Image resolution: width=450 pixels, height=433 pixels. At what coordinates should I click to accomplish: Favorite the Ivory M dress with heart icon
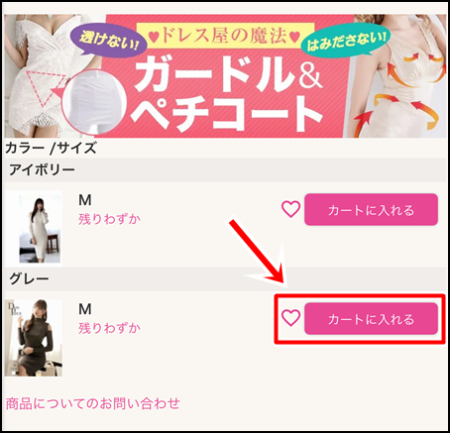click(291, 209)
